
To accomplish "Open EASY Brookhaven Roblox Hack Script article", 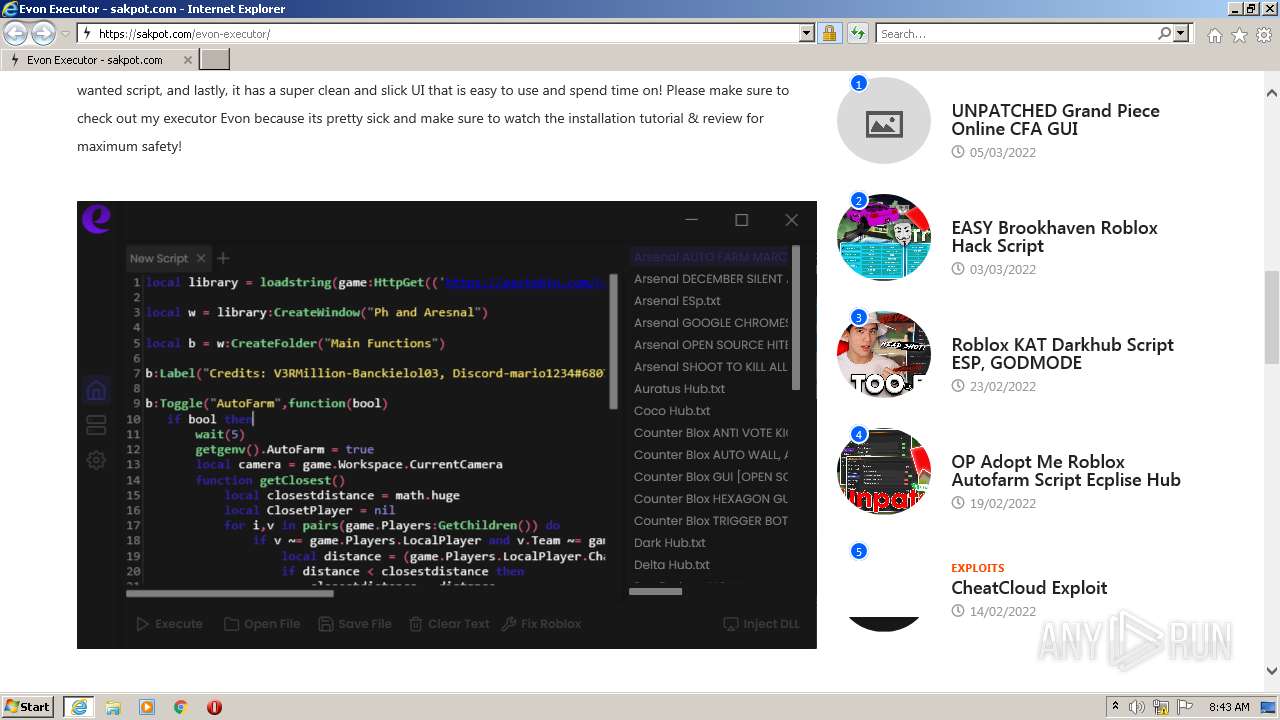I will pyautogui.click(x=1054, y=236).
